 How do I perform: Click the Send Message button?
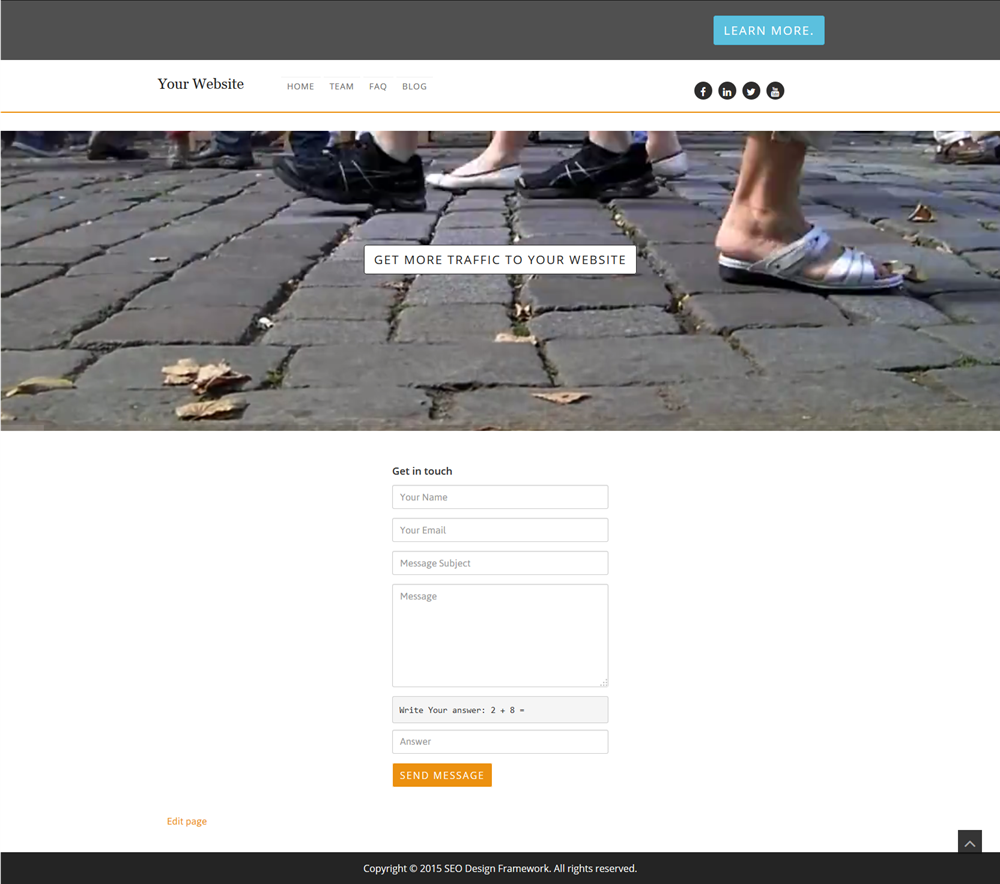click(x=442, y=775)
